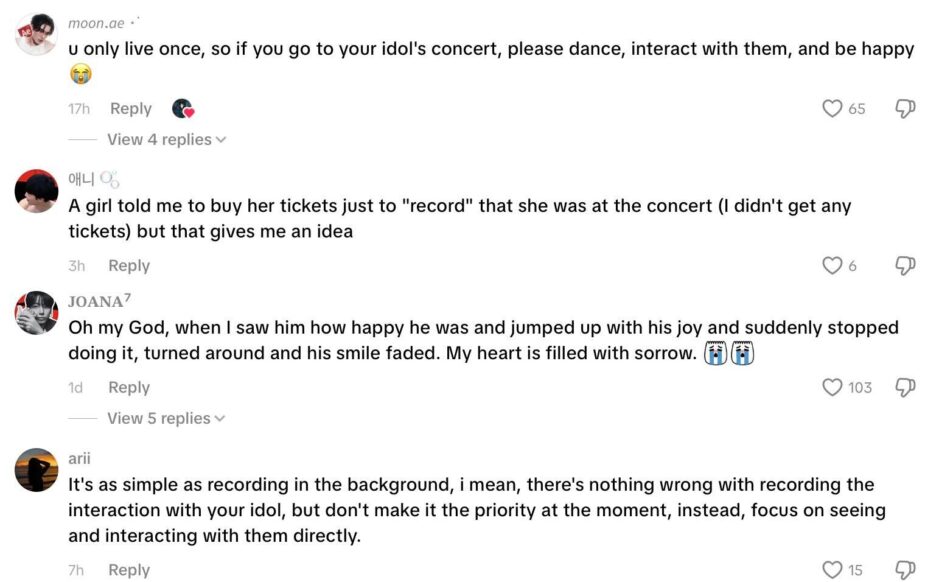Like JOANA's comment with 103 likes
925x582 pixels.
(x=832, y=387)
